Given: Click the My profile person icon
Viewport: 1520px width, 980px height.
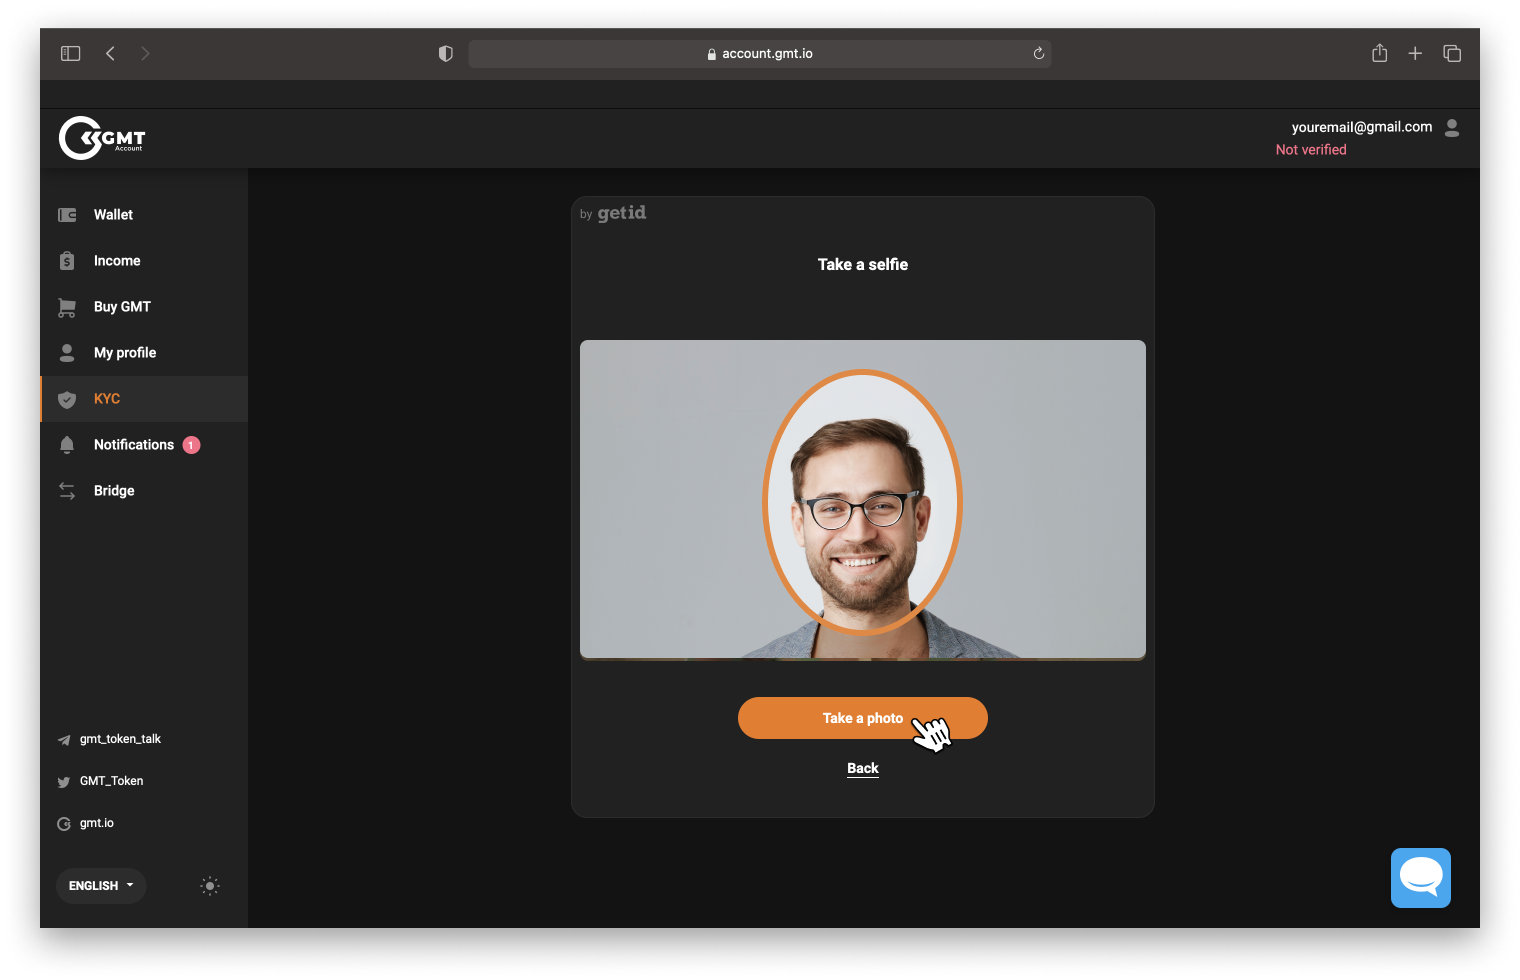Looking at the screenshot, I should click(67, 353).
